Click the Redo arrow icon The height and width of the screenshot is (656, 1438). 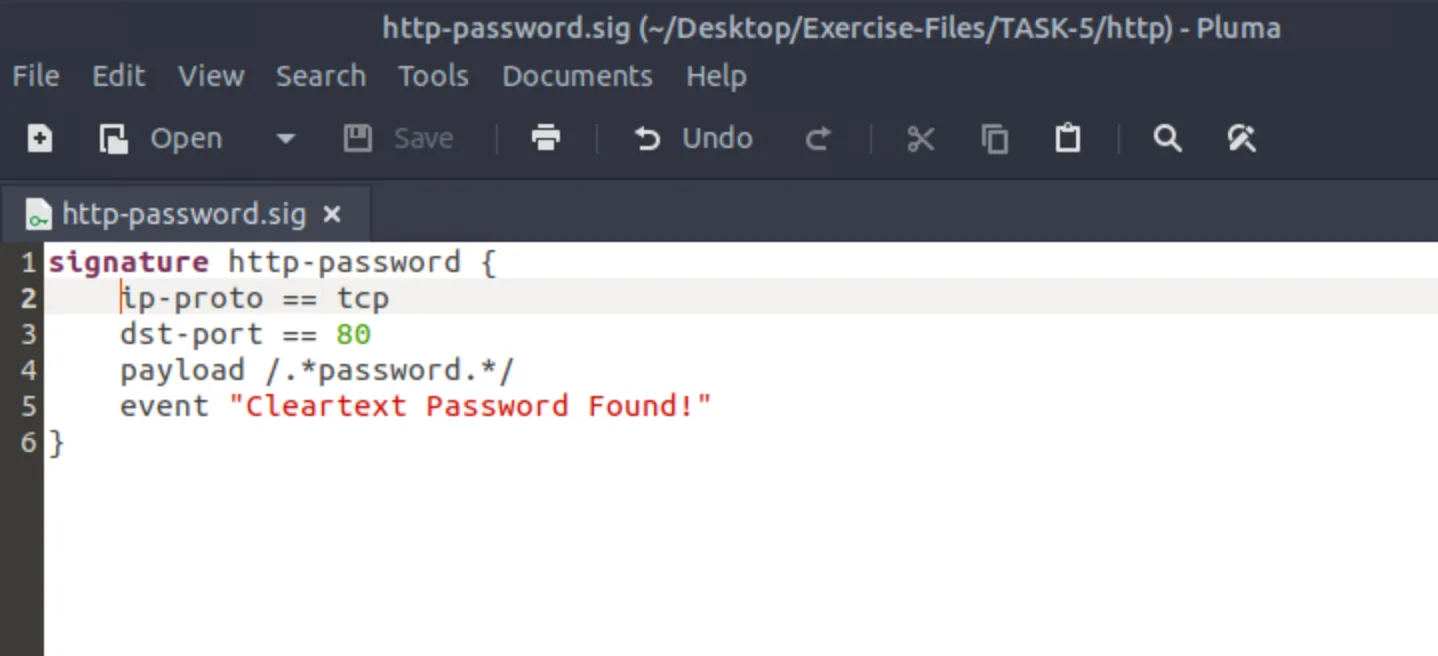click(x=818, y=138)
